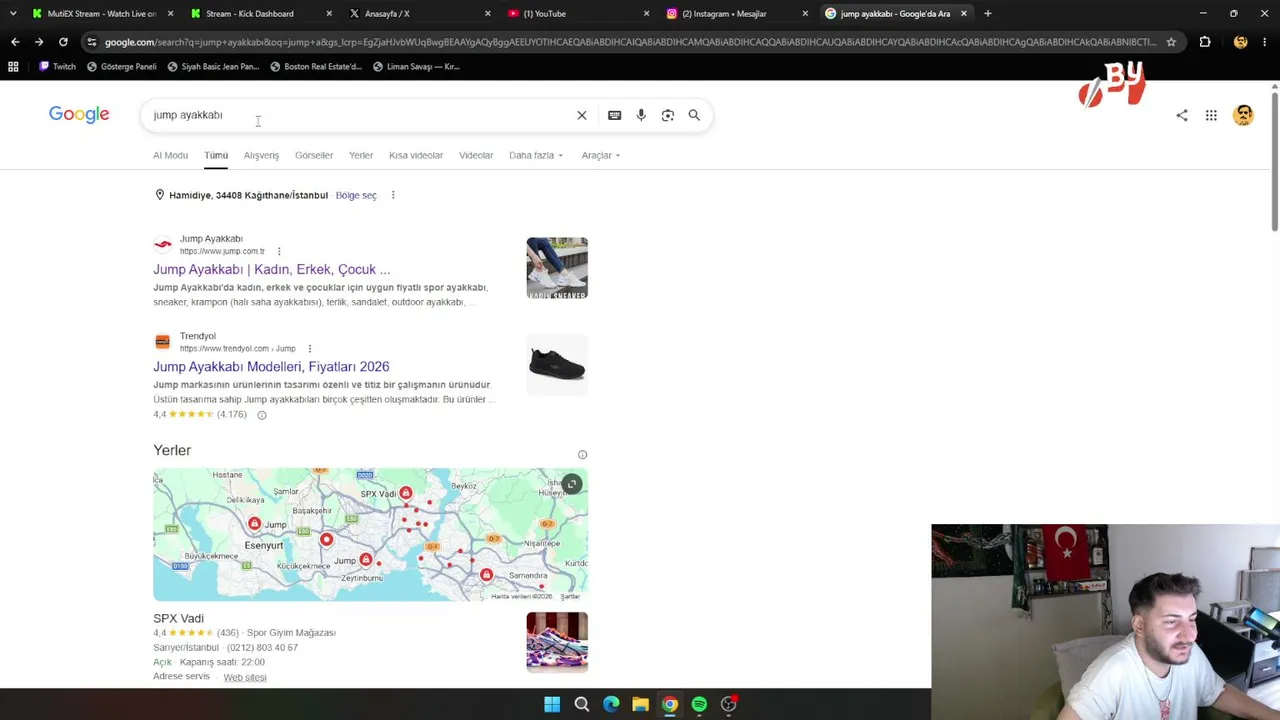Screen dimensions: 1280x720
Task: Expand the map with the fullscreen icon
Action: (571, 485)
